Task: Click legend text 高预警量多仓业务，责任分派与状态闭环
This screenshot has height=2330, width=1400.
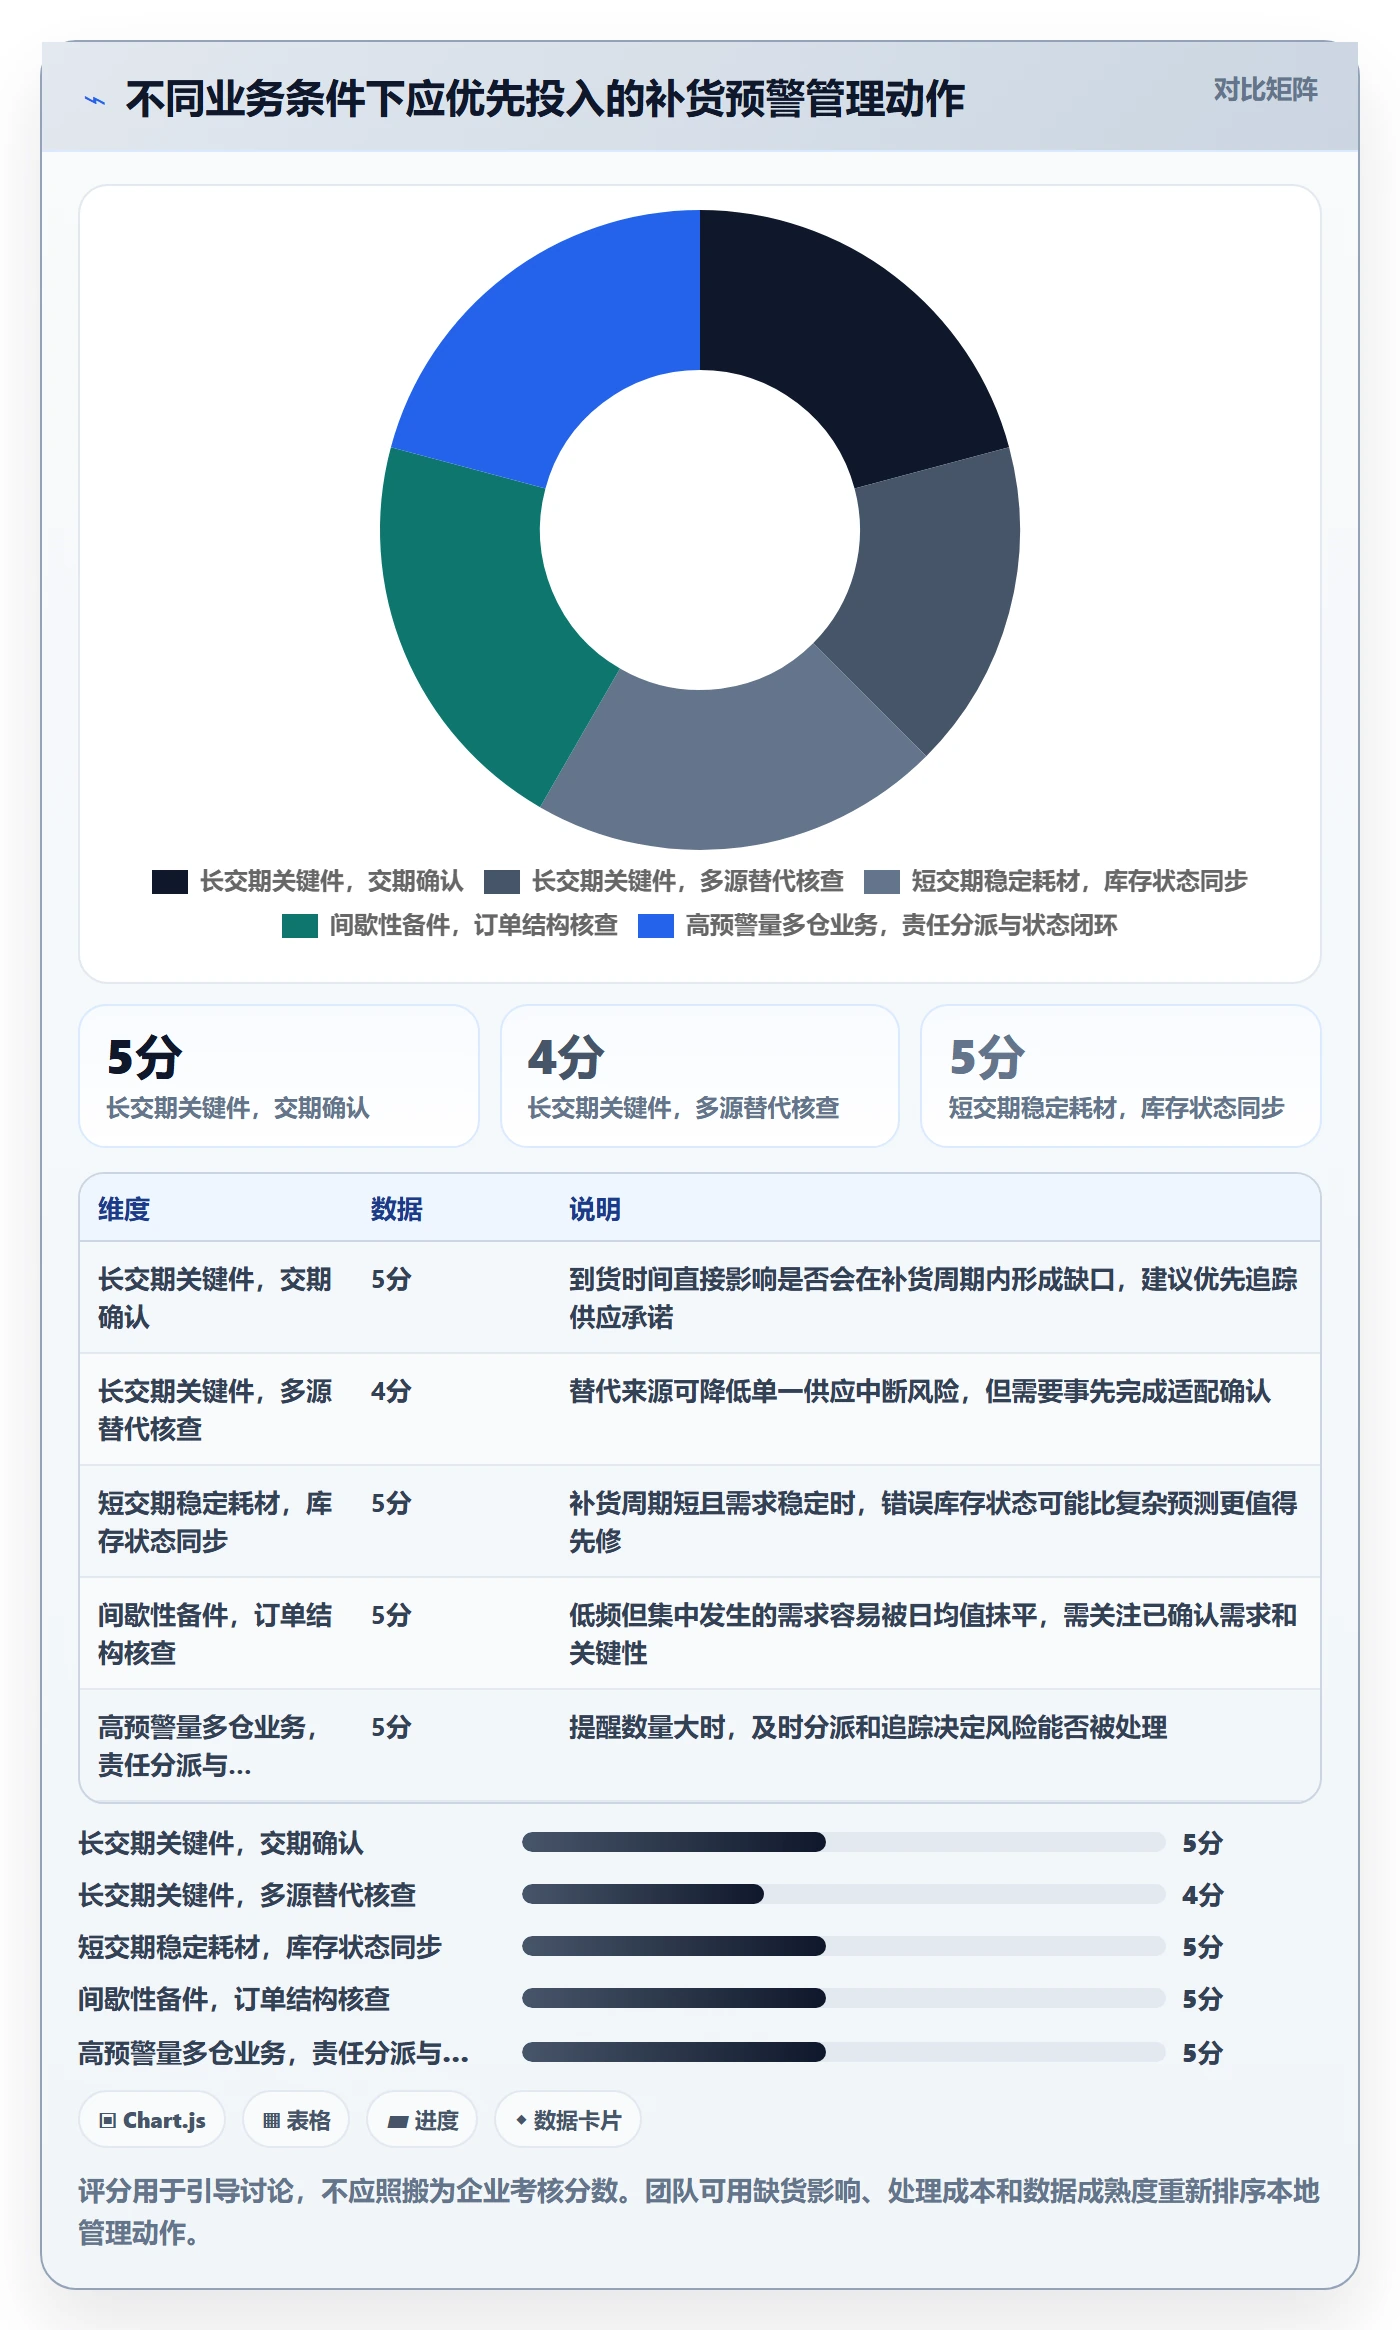Action: 902,925
